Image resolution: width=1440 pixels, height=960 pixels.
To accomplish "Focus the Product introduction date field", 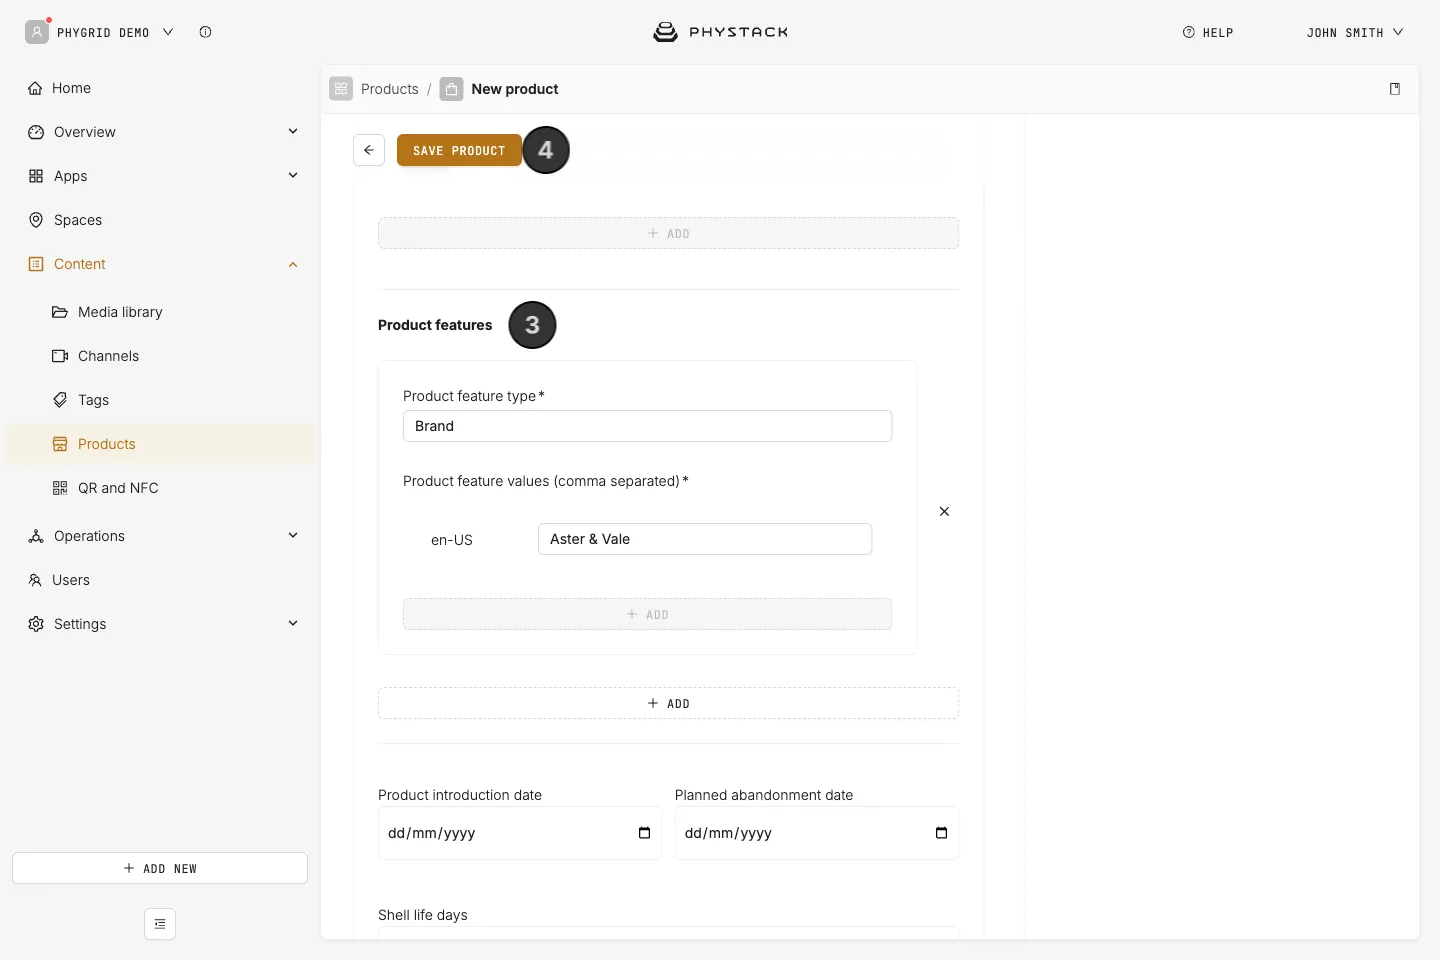I will click(x=520, y=833).
